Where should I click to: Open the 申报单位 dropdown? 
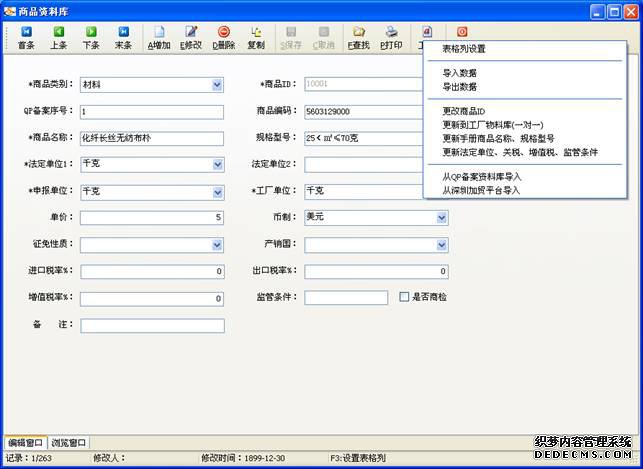[217, 191]
